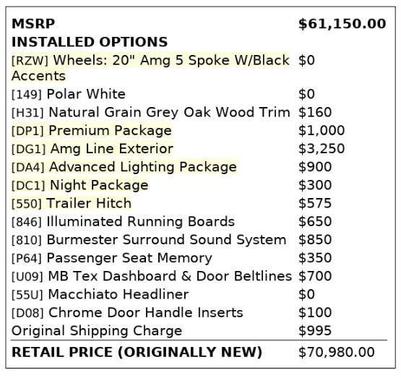The image size is (401, 378).
Task: Select Chrome Door Handle Inserts
Action: tap(127, 312)
